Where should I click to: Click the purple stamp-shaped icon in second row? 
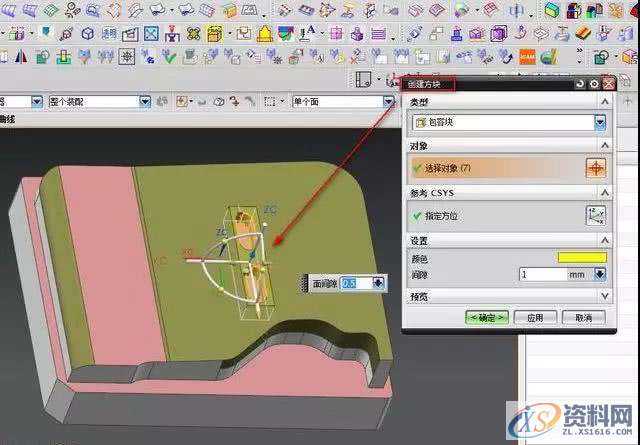[x=357, y=33]
